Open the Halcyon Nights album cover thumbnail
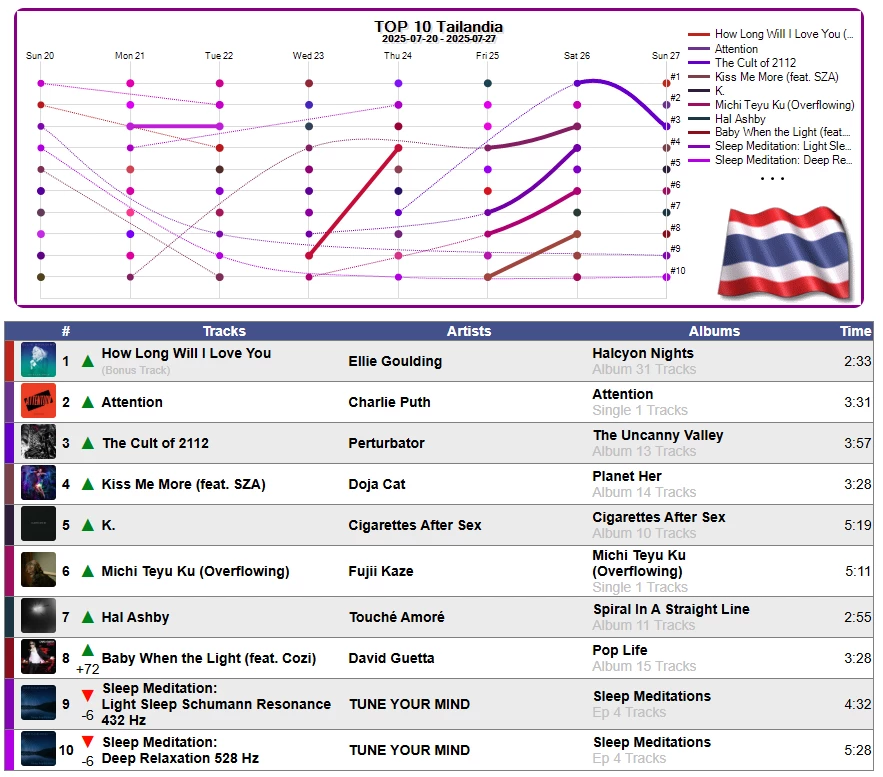This screenshot has width=883, height=777. tap(38, 360)
